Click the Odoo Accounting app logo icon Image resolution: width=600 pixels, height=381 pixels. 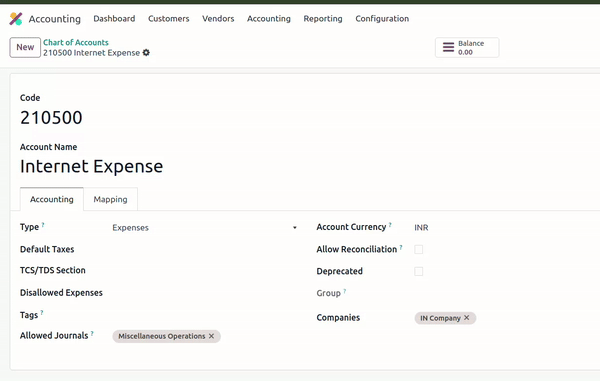click(16, 19)
